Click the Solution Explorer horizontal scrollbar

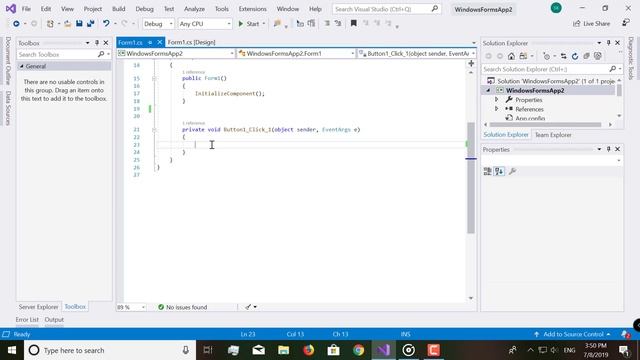pyautogui.click(x=545, y=124)
